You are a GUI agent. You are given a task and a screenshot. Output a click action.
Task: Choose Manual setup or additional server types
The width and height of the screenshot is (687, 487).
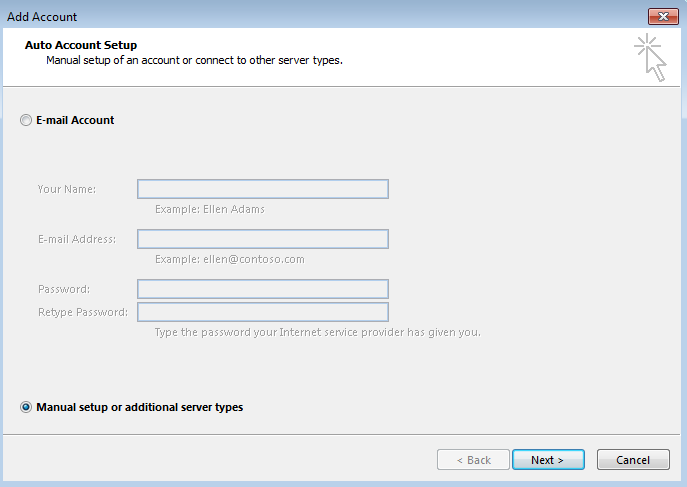[x=26, y=407]
